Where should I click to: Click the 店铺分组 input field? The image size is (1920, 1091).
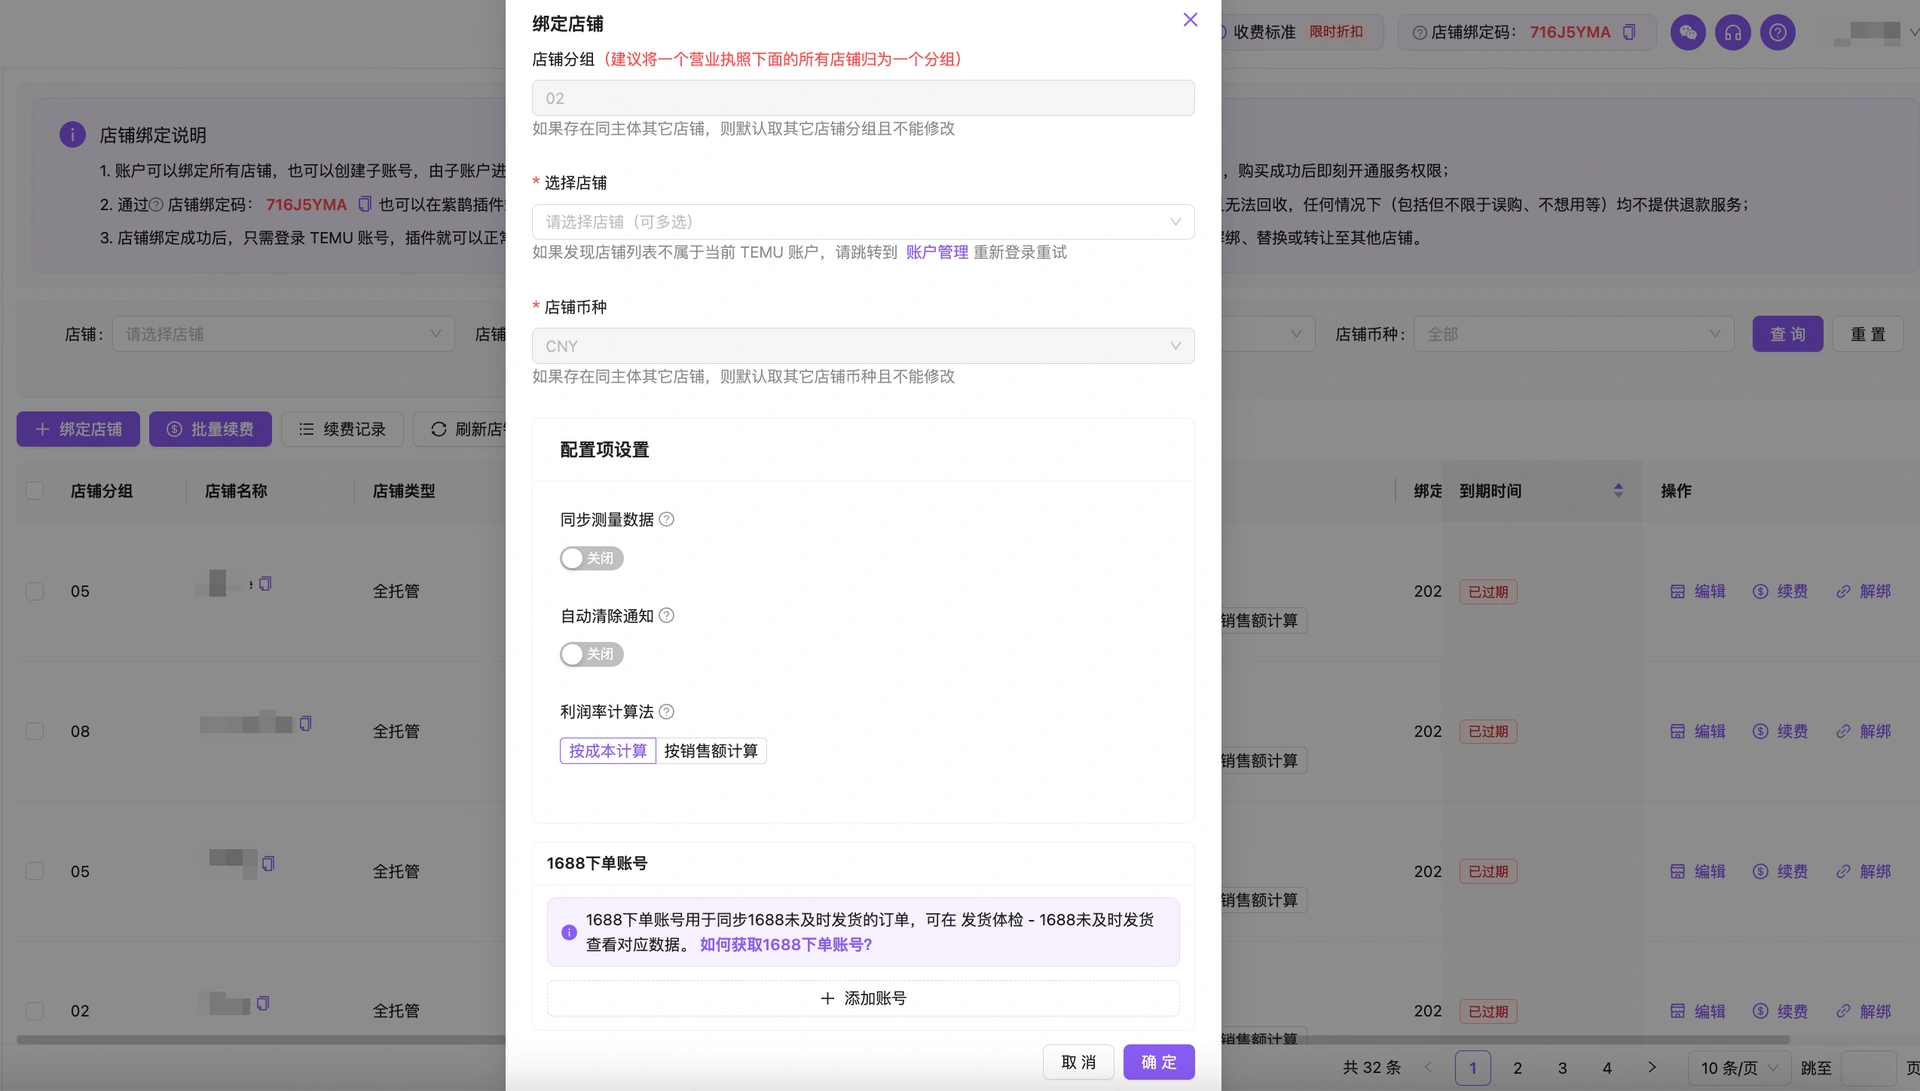[x=863, y=98]
